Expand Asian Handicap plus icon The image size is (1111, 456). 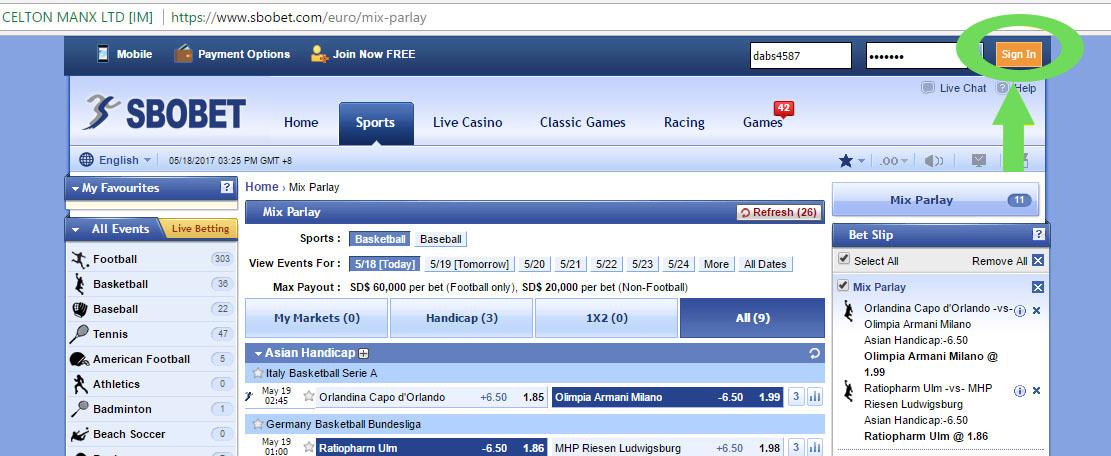[363, 353]
